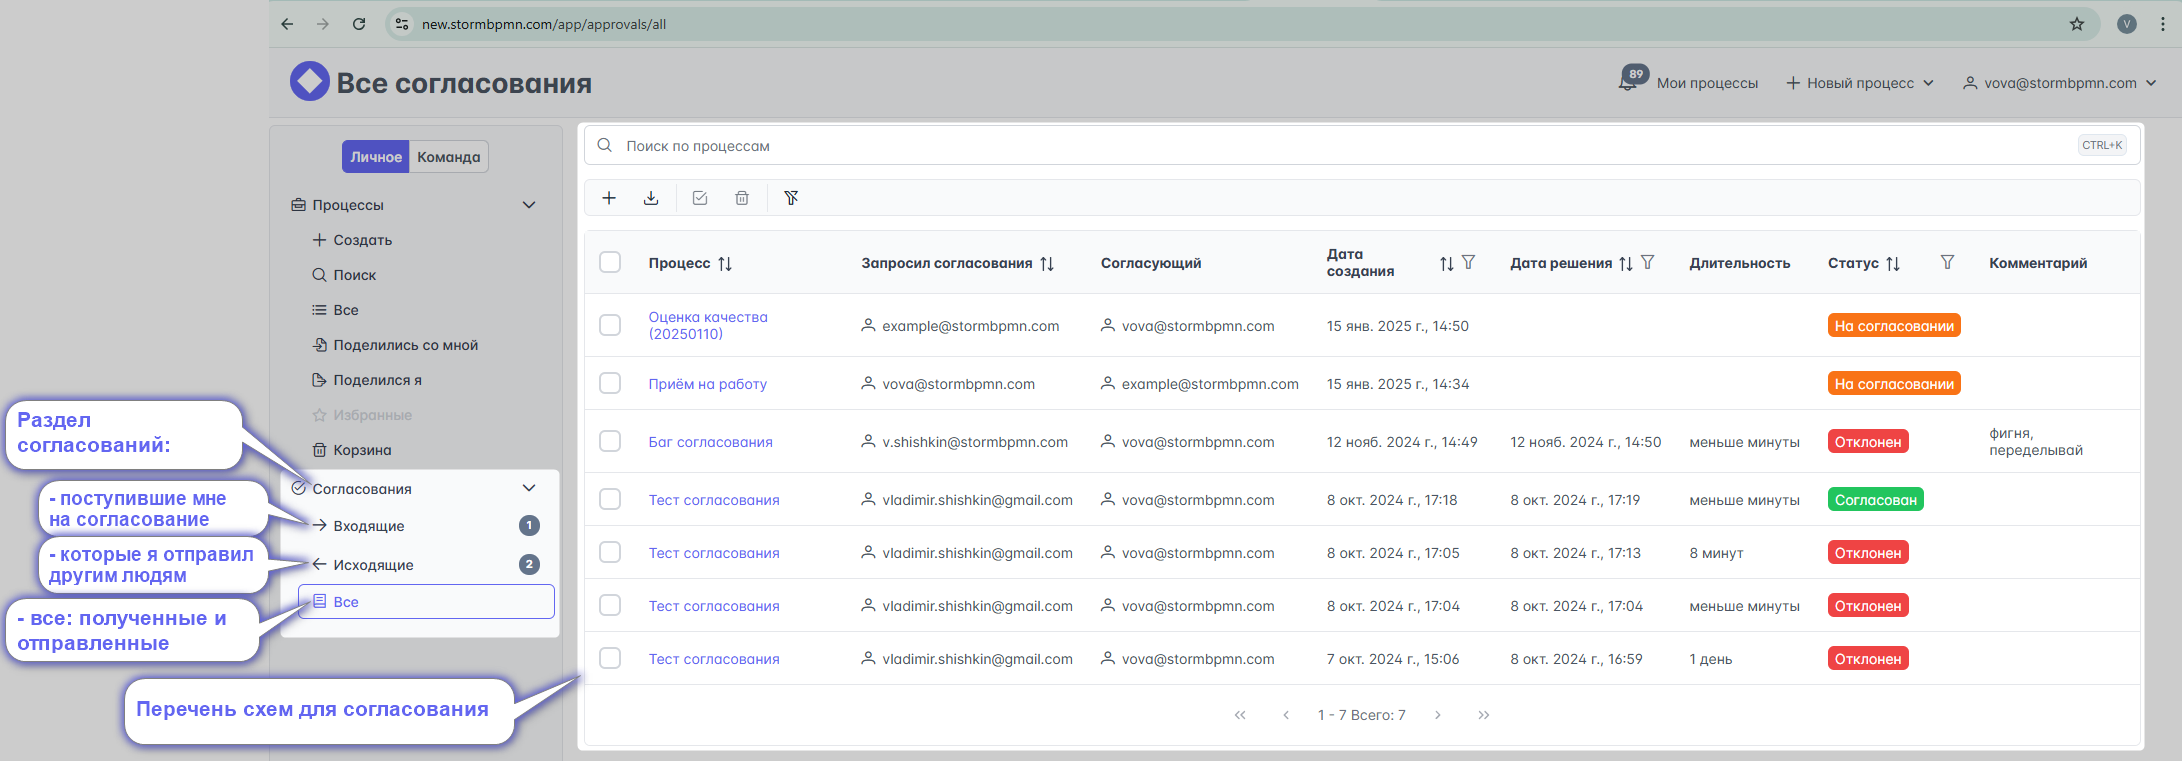Screen dimensions: 2182x761
Task: Open the Новый процесс dropdown
Action: pyautogui.click(x=1860, y=83)
